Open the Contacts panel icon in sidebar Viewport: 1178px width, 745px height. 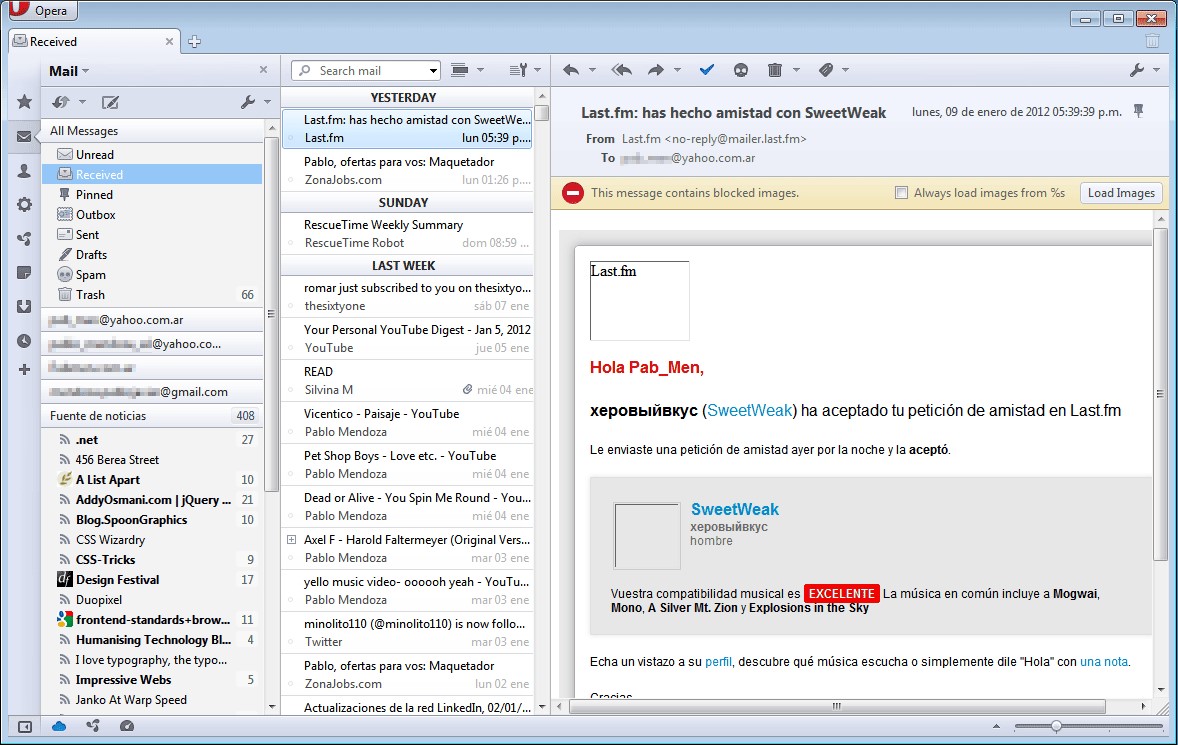24,171
